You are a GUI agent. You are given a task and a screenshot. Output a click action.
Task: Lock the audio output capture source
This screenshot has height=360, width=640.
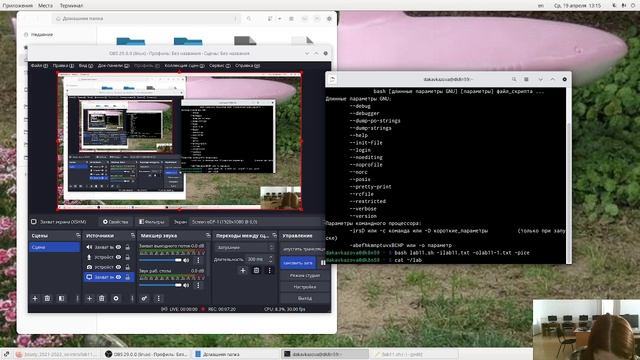click(x=128, y=247)
